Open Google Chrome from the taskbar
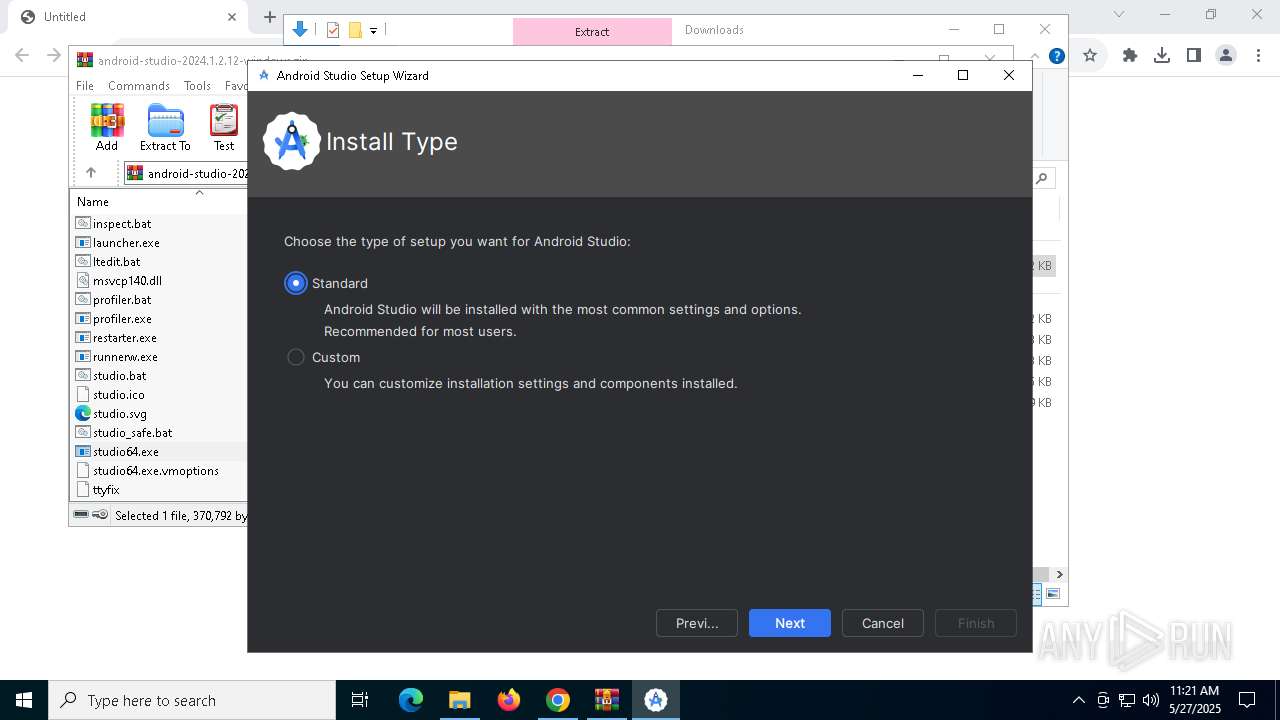 tap(558, 700)
